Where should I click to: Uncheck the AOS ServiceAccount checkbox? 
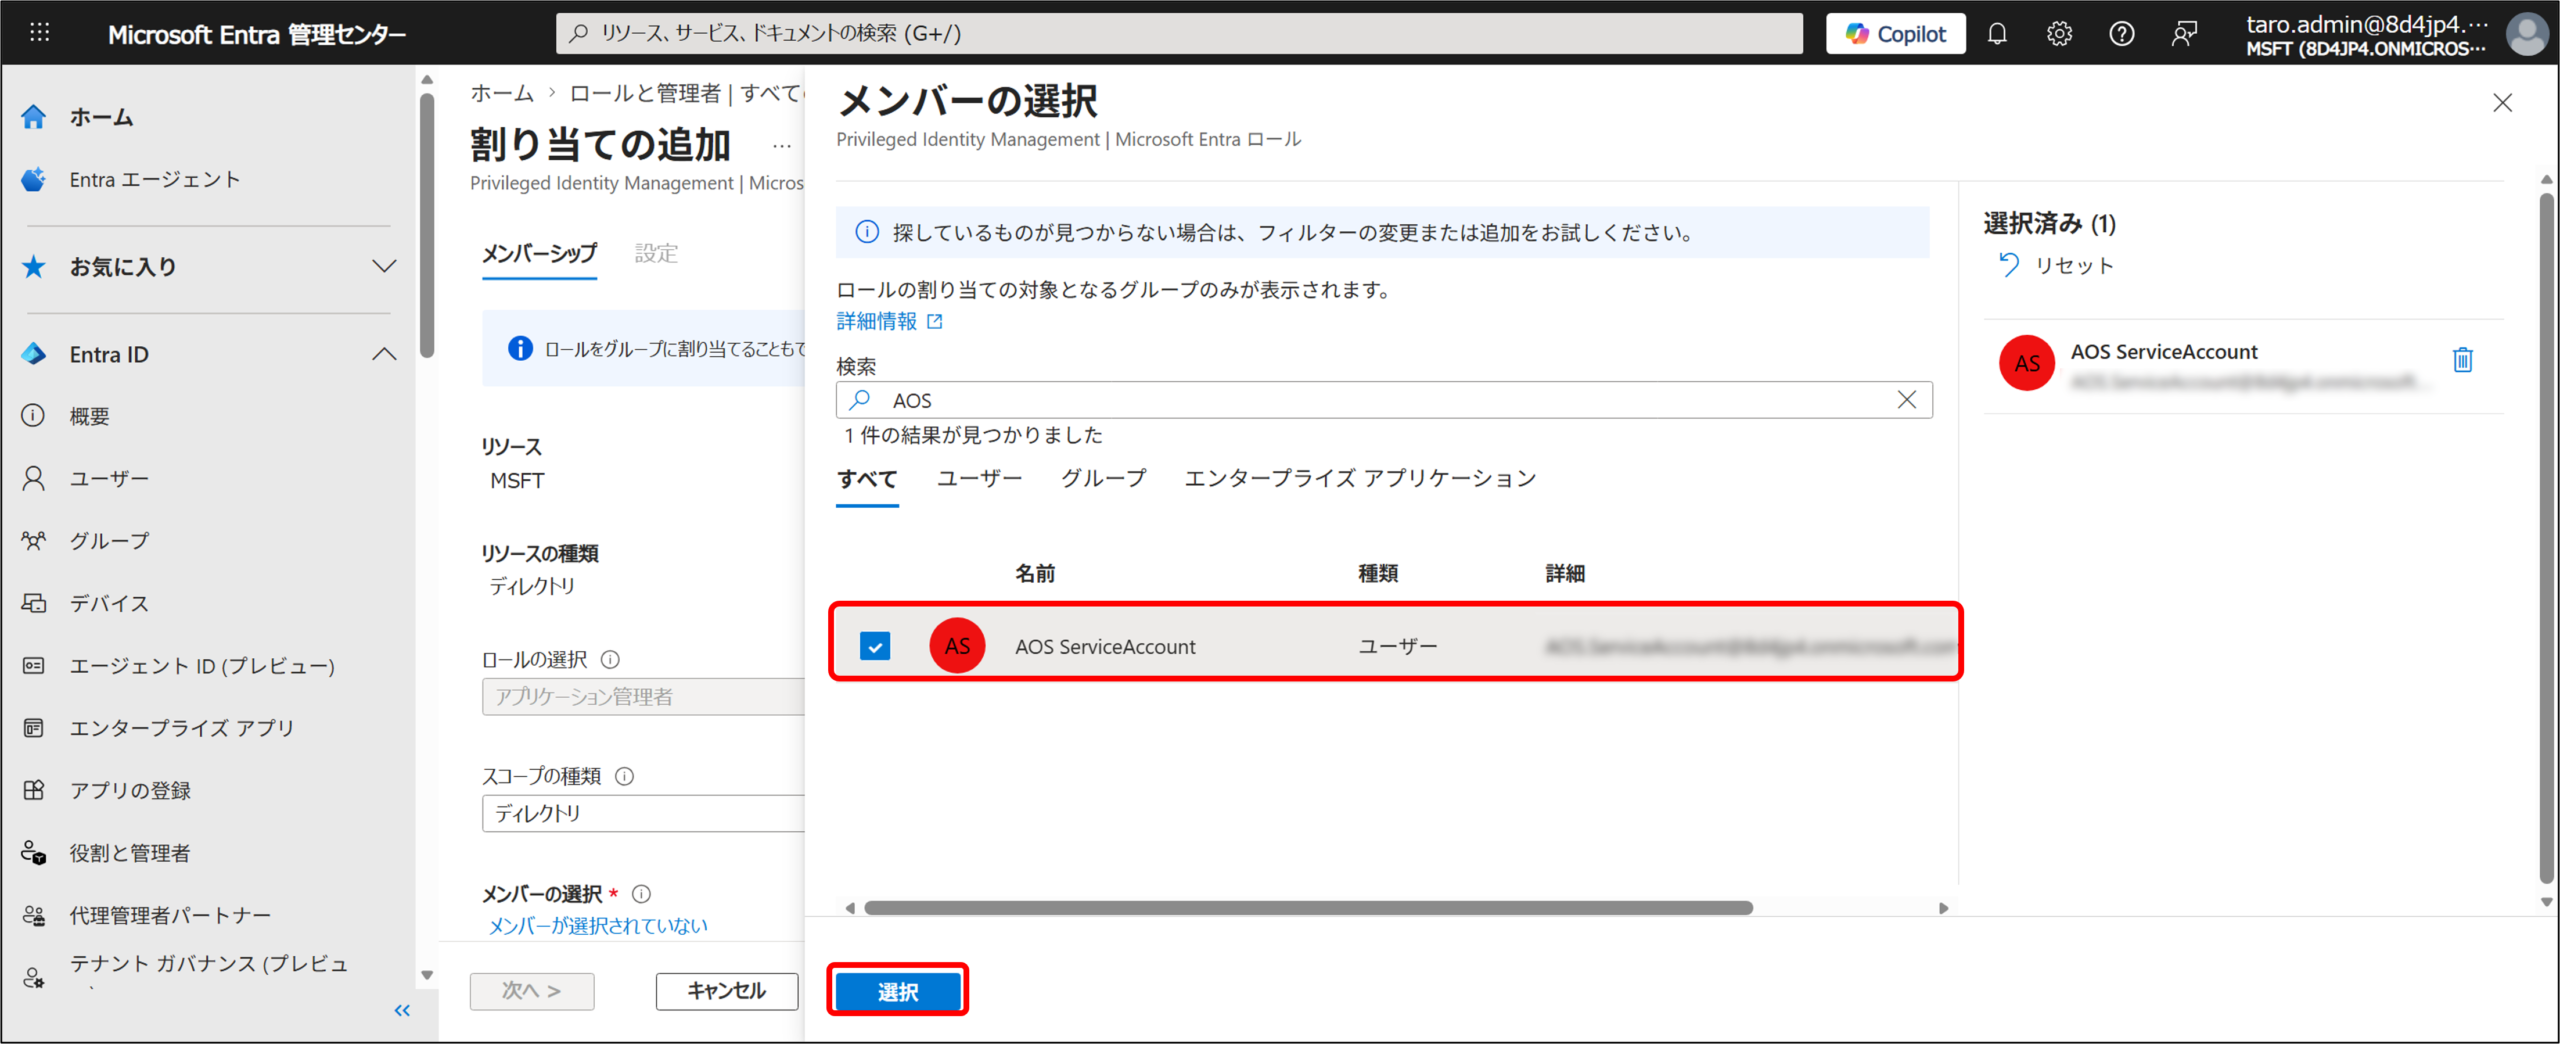pos(875,646)
